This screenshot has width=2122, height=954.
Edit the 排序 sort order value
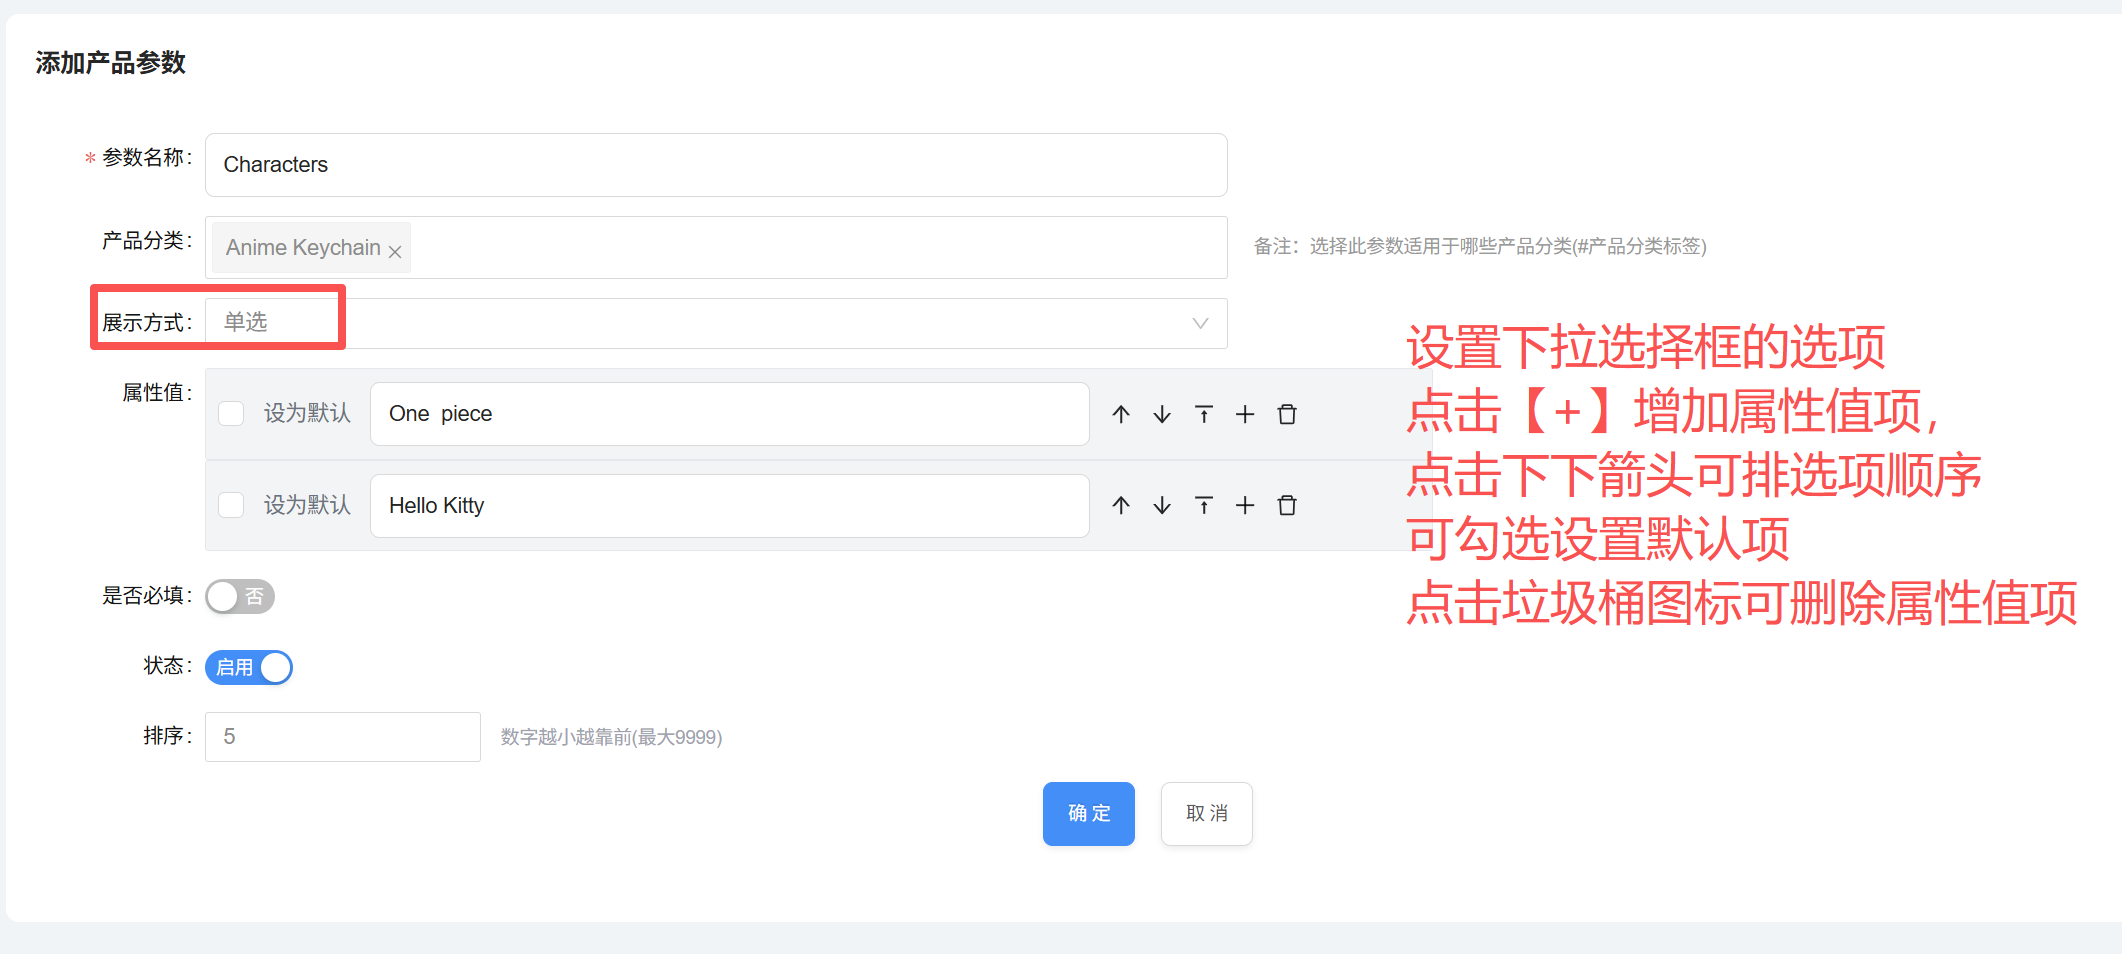(342, 736)
